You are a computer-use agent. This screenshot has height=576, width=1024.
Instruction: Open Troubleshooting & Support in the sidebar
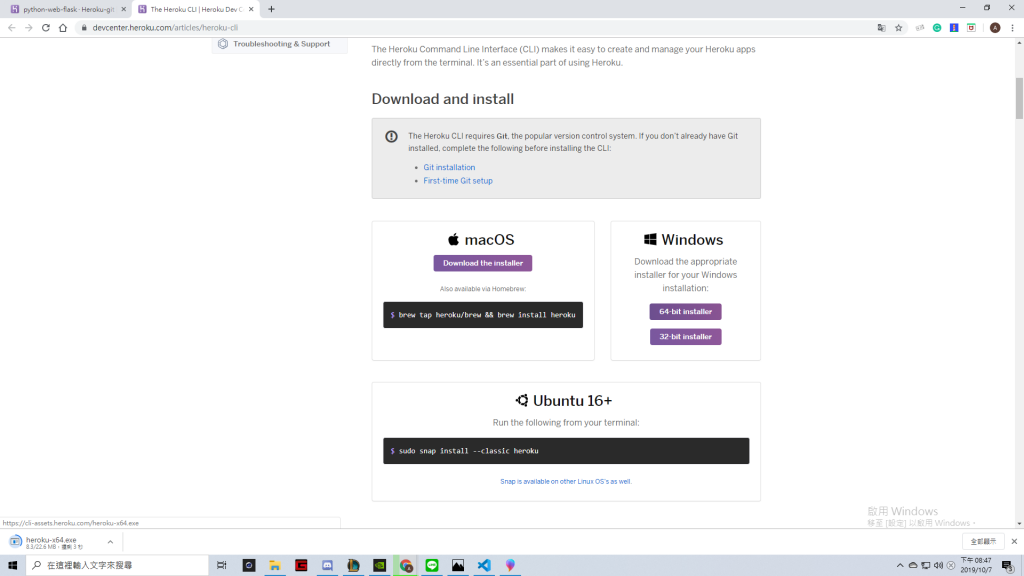coord(281,44)
